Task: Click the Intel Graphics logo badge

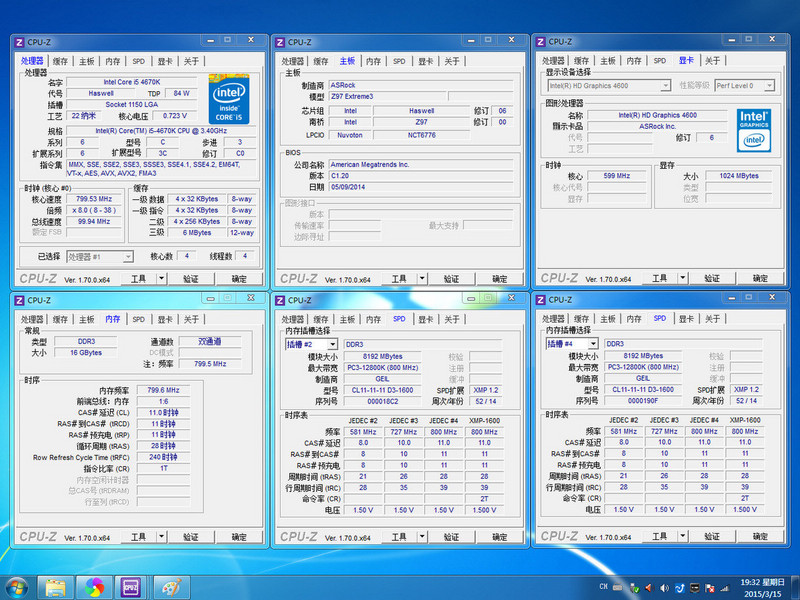Action: 753,130
